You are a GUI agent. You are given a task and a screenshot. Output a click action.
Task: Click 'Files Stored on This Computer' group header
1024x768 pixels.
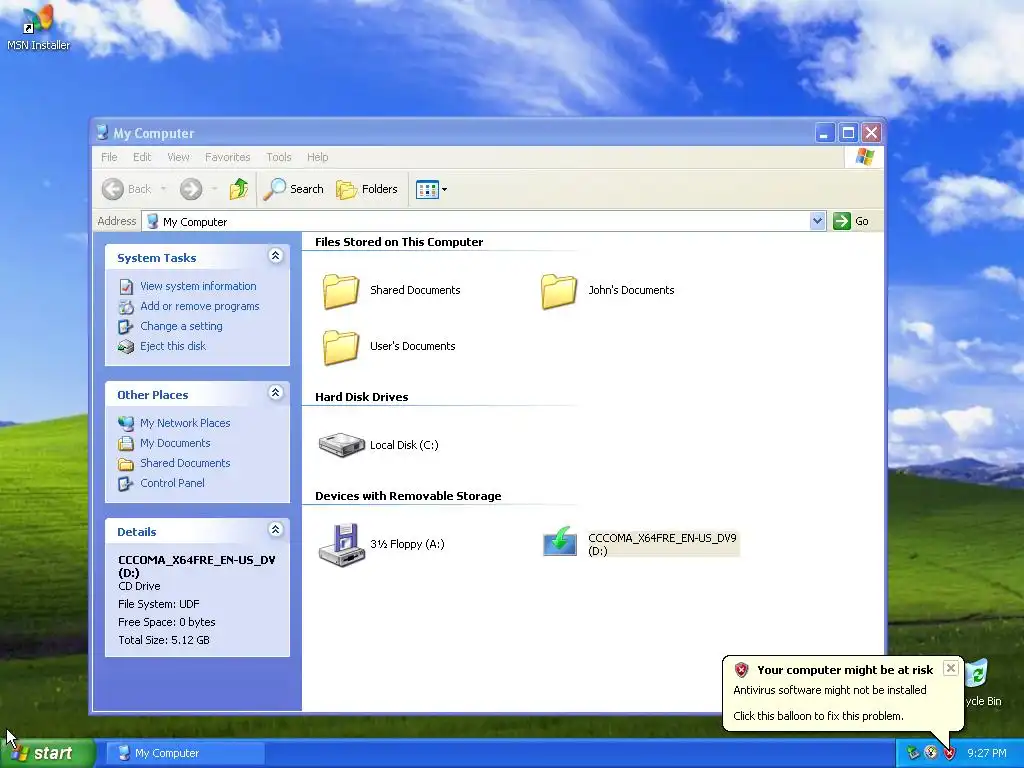point(399,242)
